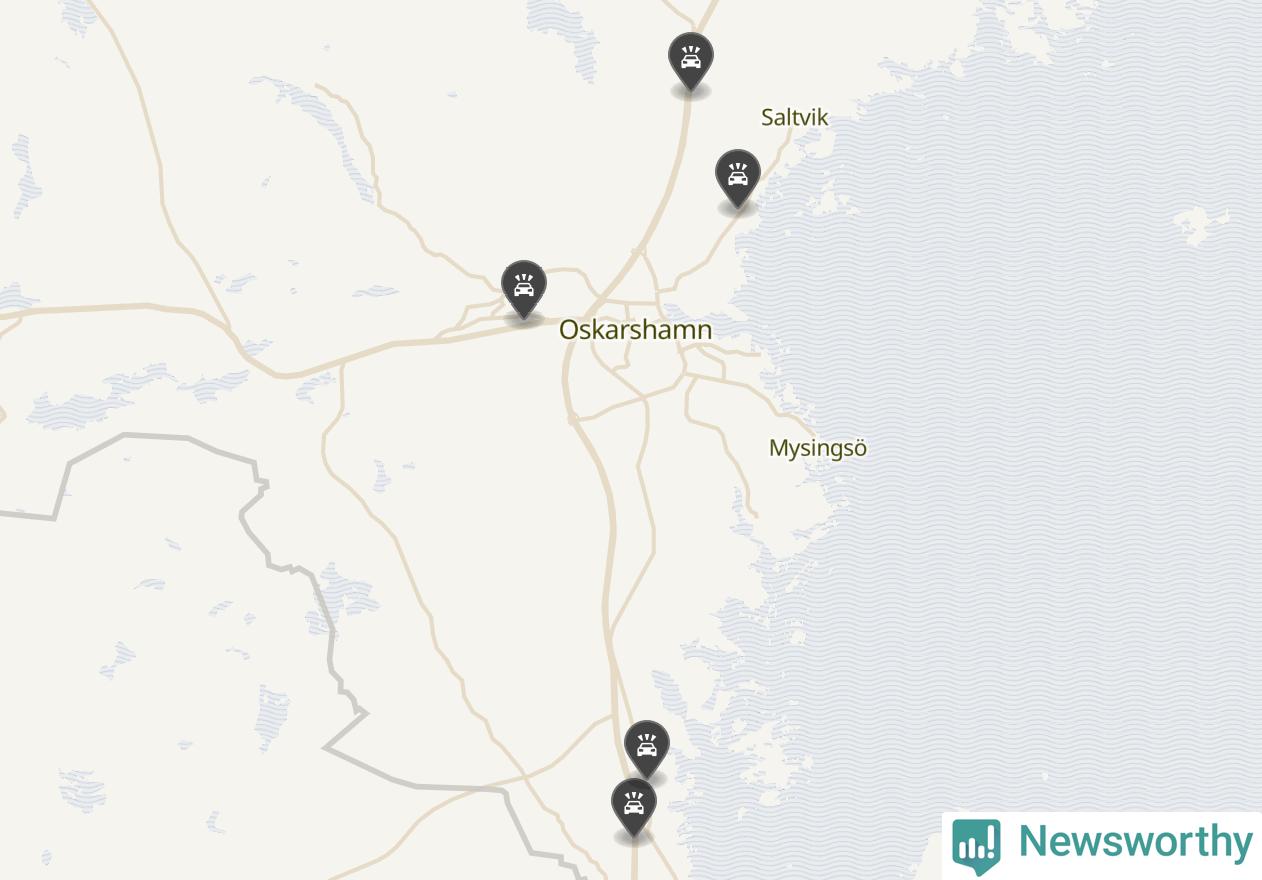This screenshot has height=880, width=1262.
Task: Open the Newsworthy text link
Action: tap(1135, 842)
